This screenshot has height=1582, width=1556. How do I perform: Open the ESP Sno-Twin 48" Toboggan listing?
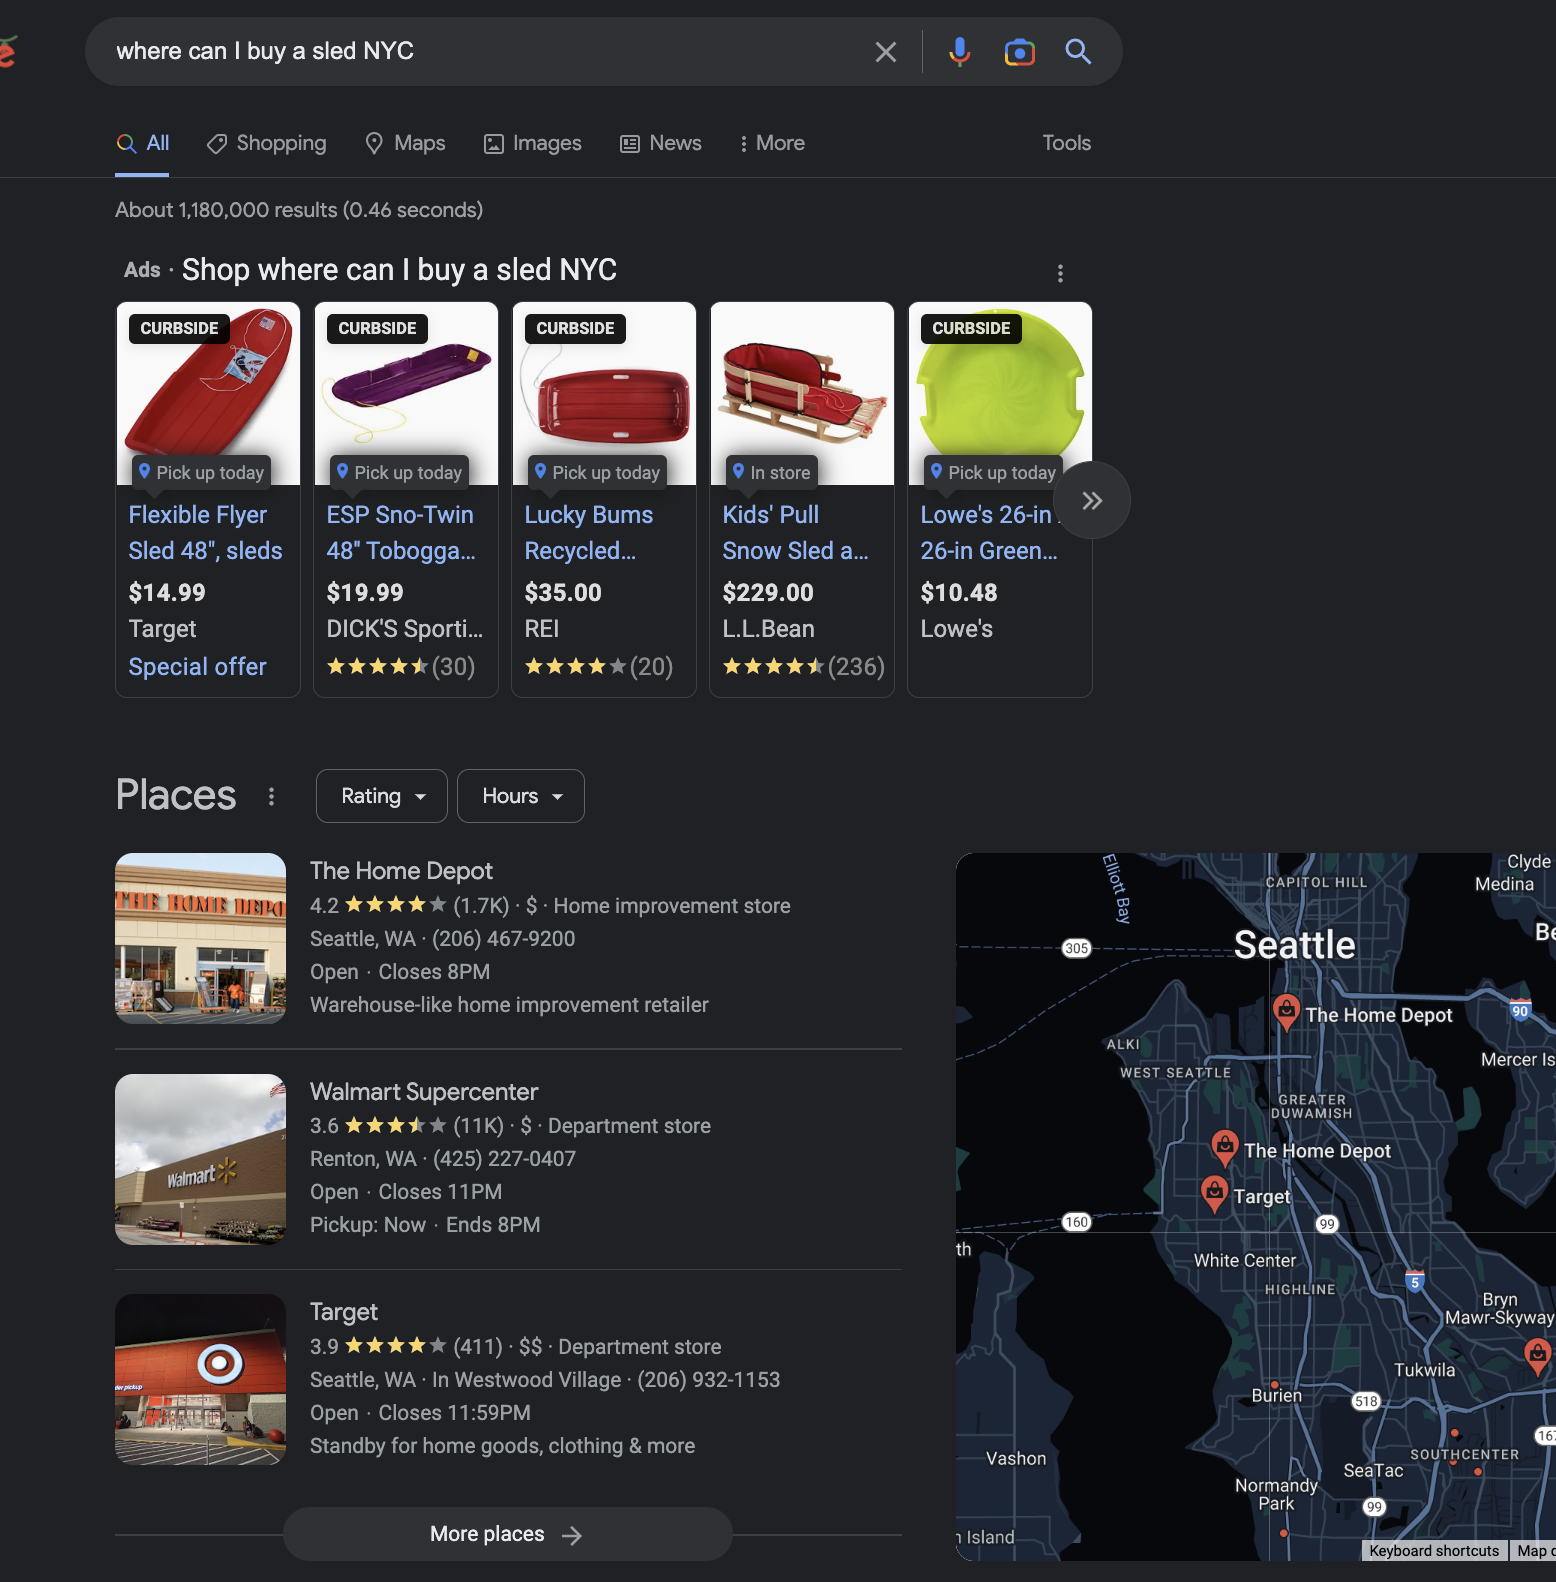(x=401, y=533)
